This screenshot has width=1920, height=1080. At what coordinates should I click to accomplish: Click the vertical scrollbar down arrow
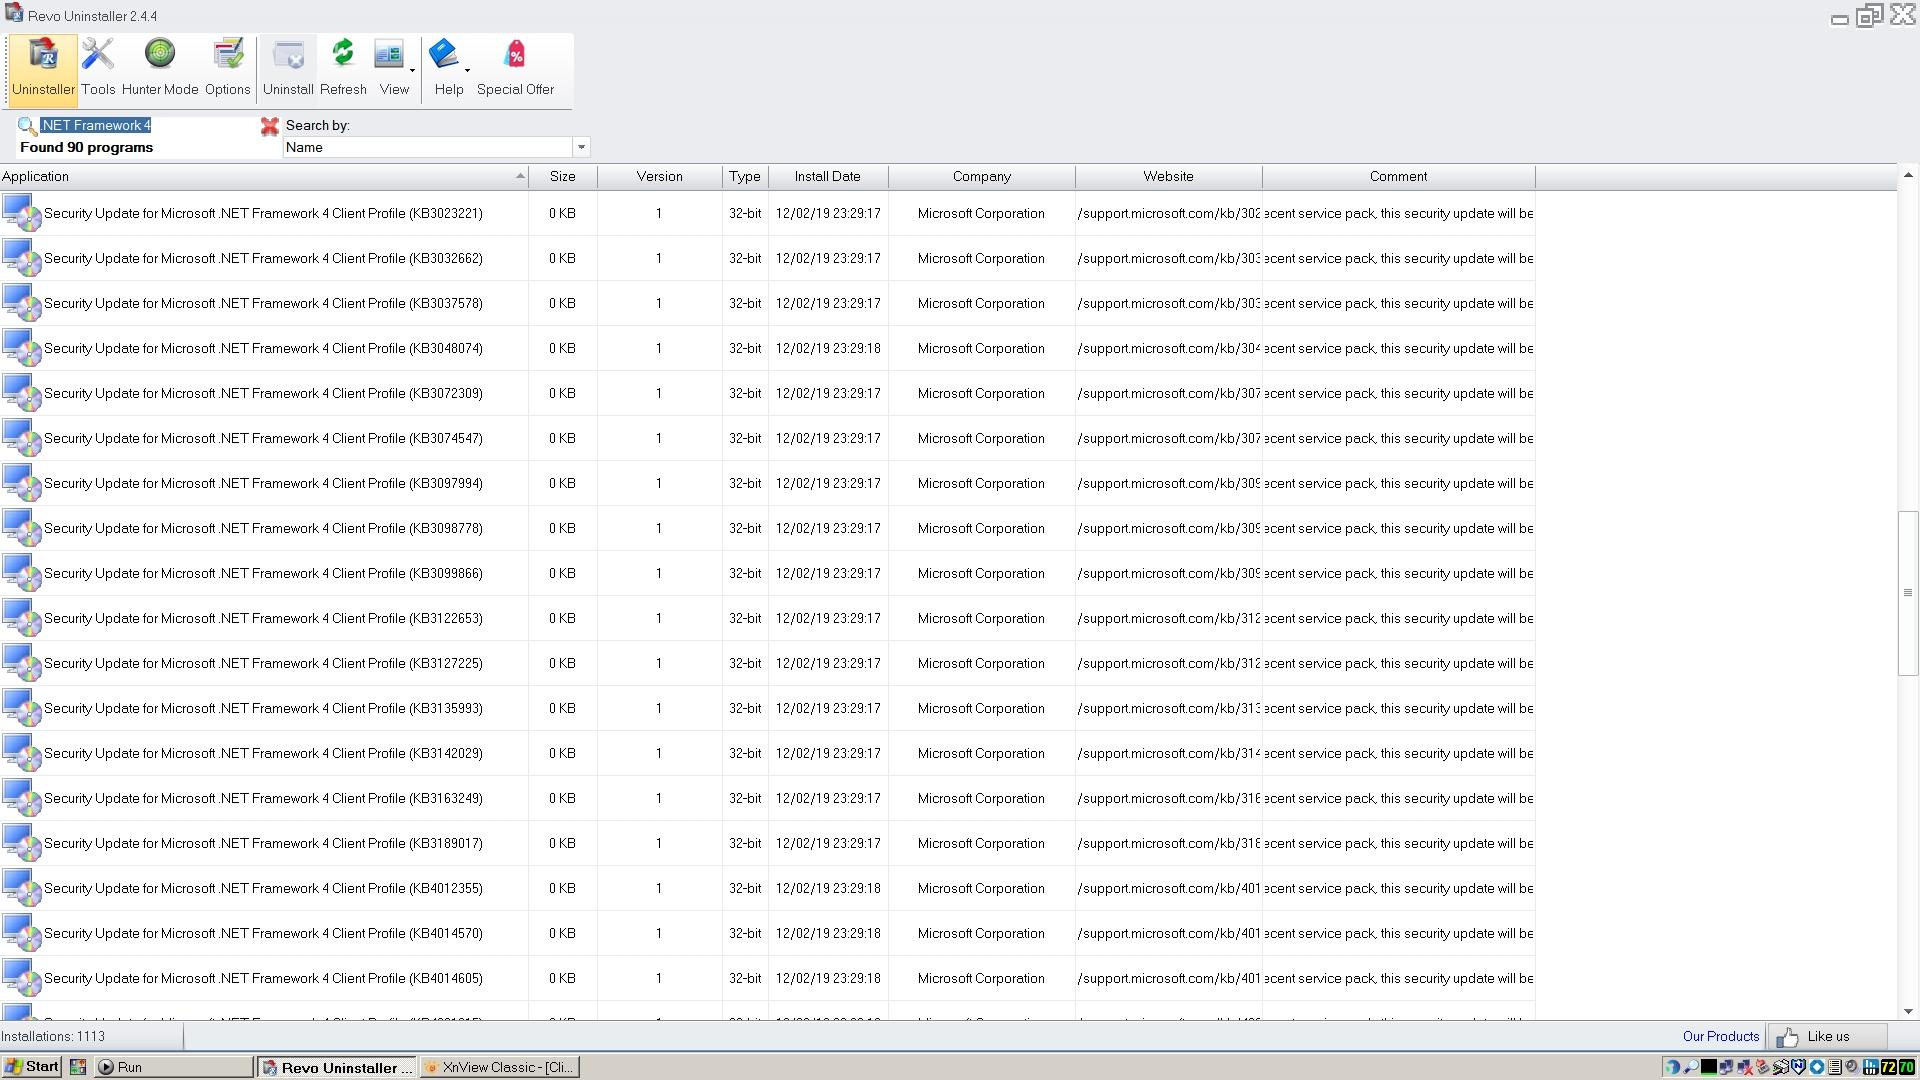[x=1908, y=1012]
